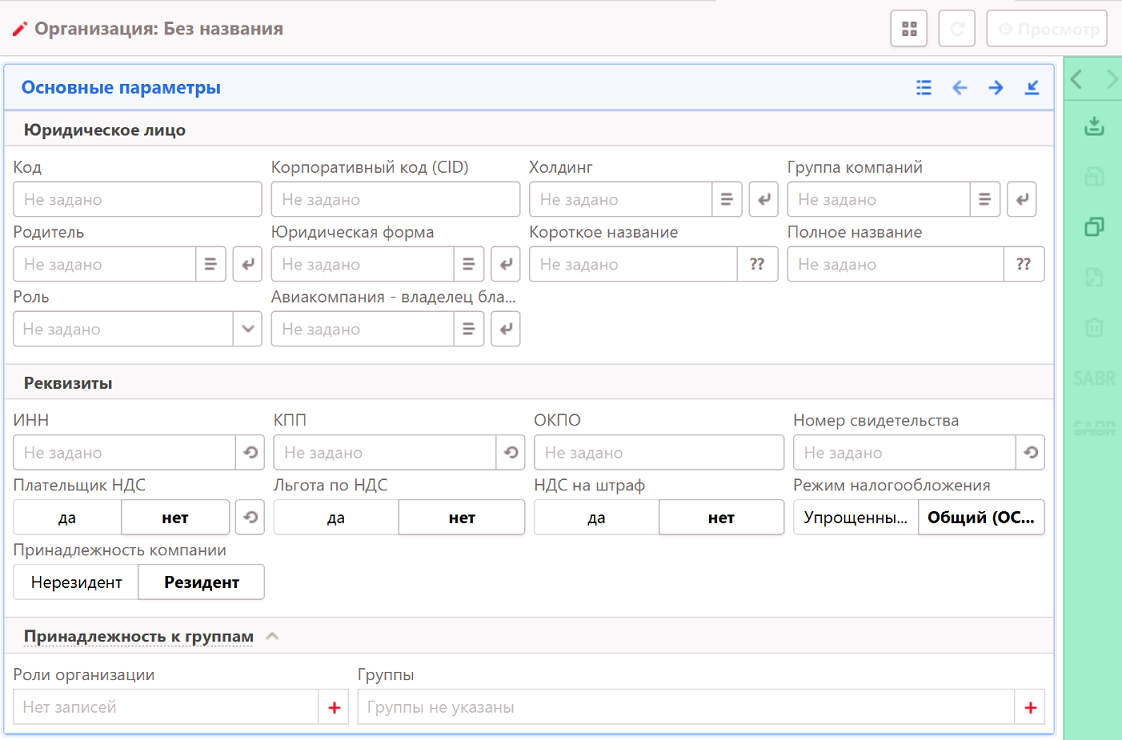Image resolution: width=1122 pixels, height=740 pixels.
Task: Set Льгота по НДС to да
Action: 336,518
